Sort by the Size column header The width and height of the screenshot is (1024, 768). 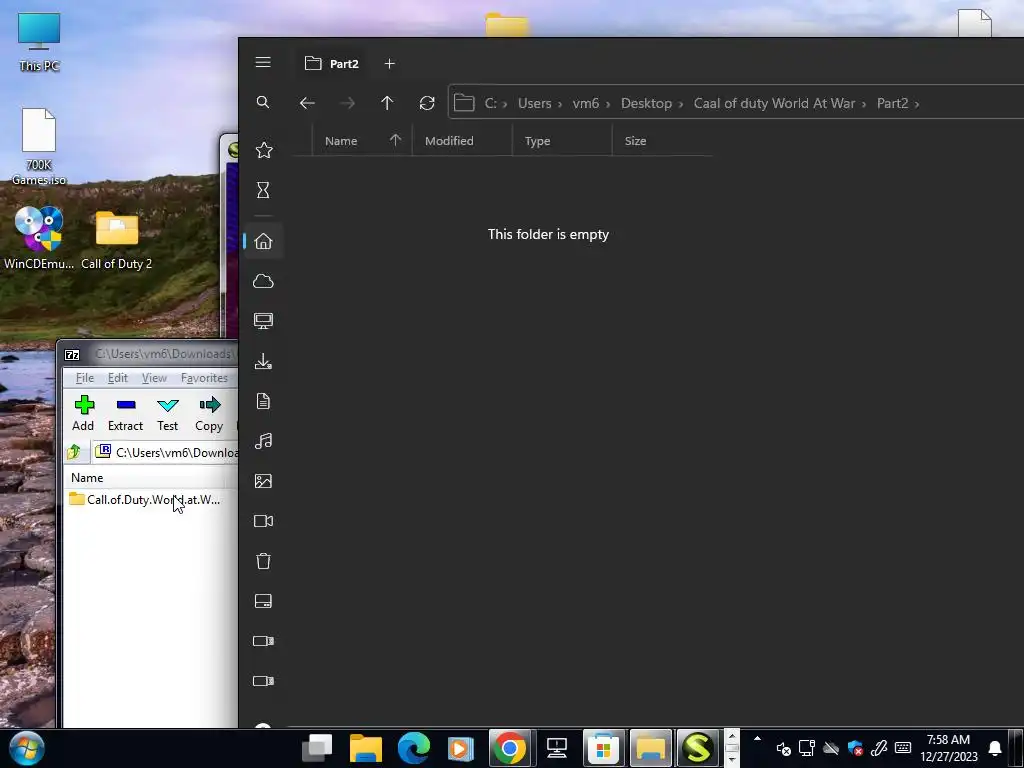coord(662,140)
